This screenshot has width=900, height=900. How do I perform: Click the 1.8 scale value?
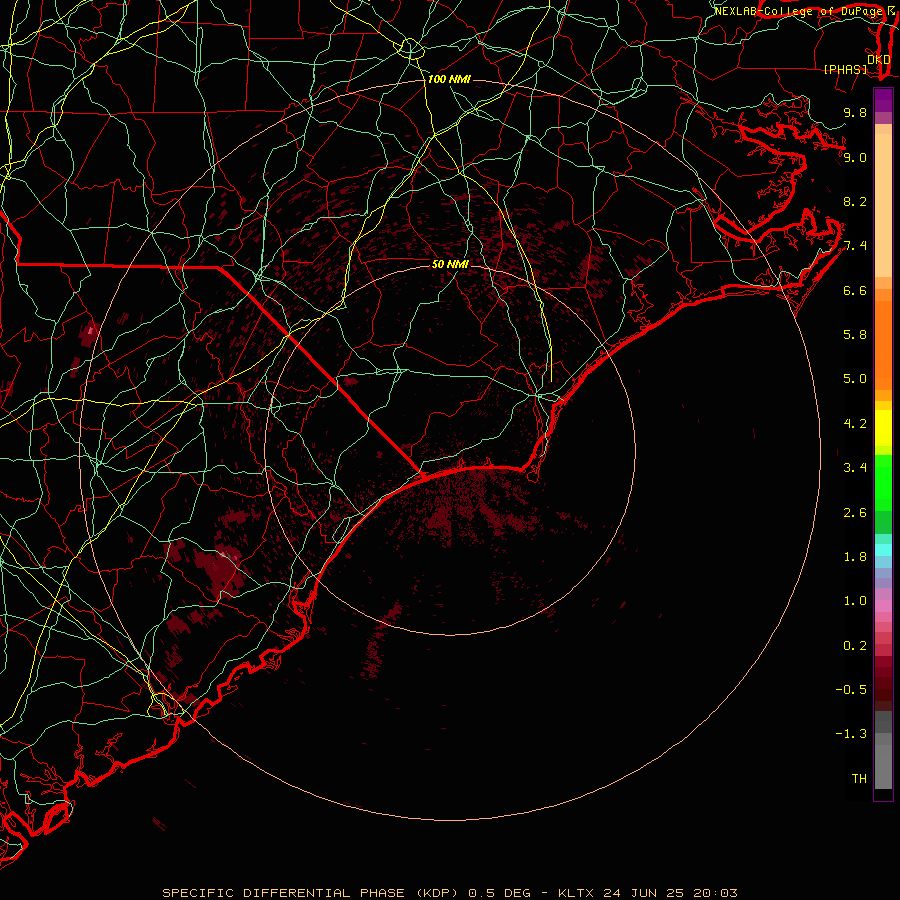(x=855, y=556)
